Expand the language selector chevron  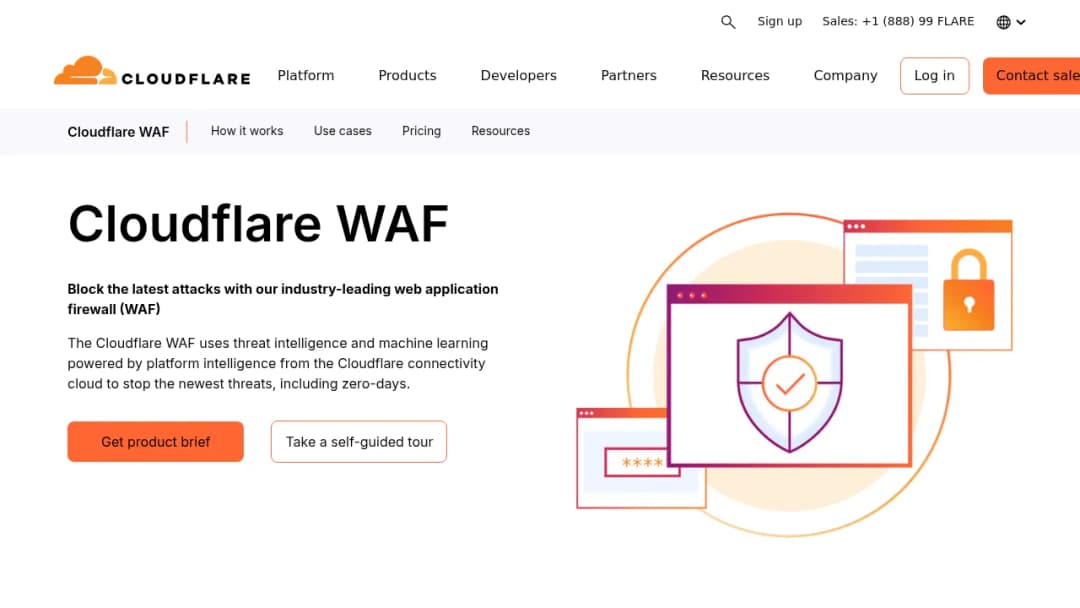tap(1021, 22)
